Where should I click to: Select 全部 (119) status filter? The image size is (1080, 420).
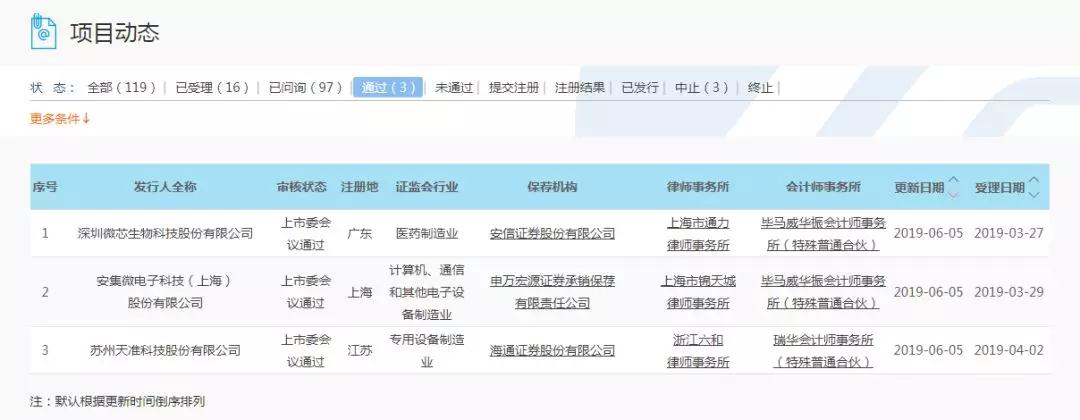(x=122, y=88)
